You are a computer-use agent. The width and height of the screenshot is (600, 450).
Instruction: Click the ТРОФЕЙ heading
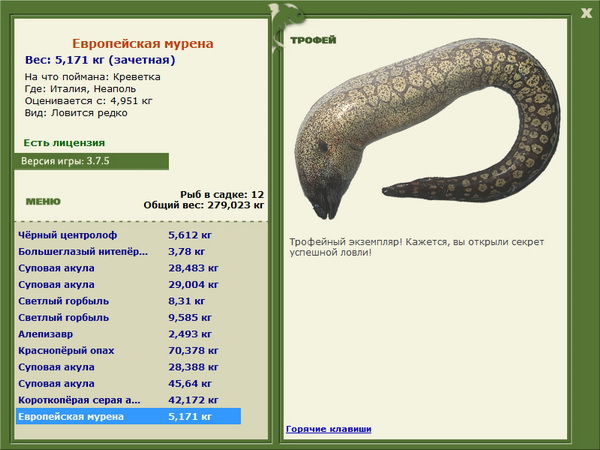pos(313,40)
